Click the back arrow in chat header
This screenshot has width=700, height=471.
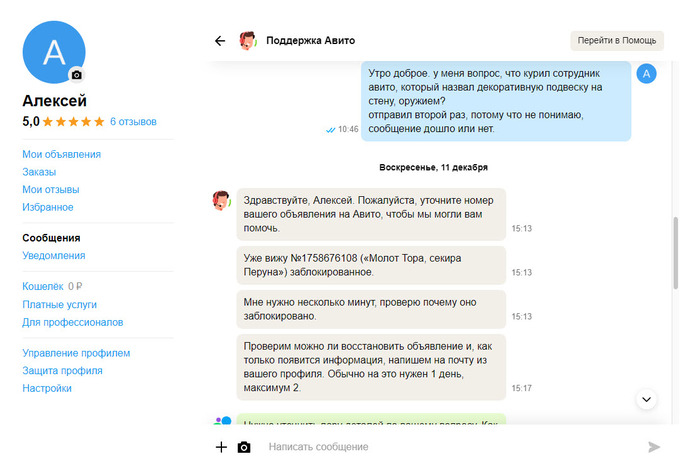tap(220, 41)
